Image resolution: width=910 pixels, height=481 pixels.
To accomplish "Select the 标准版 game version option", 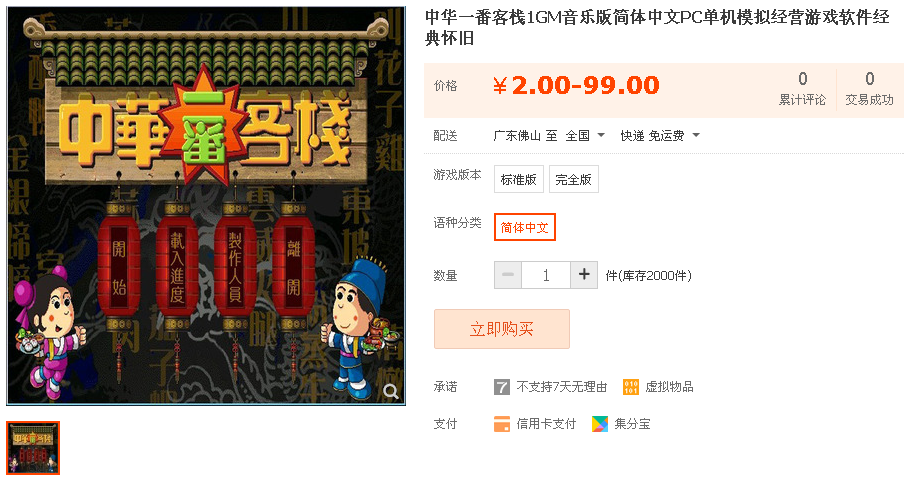I will tap(519, 179).
